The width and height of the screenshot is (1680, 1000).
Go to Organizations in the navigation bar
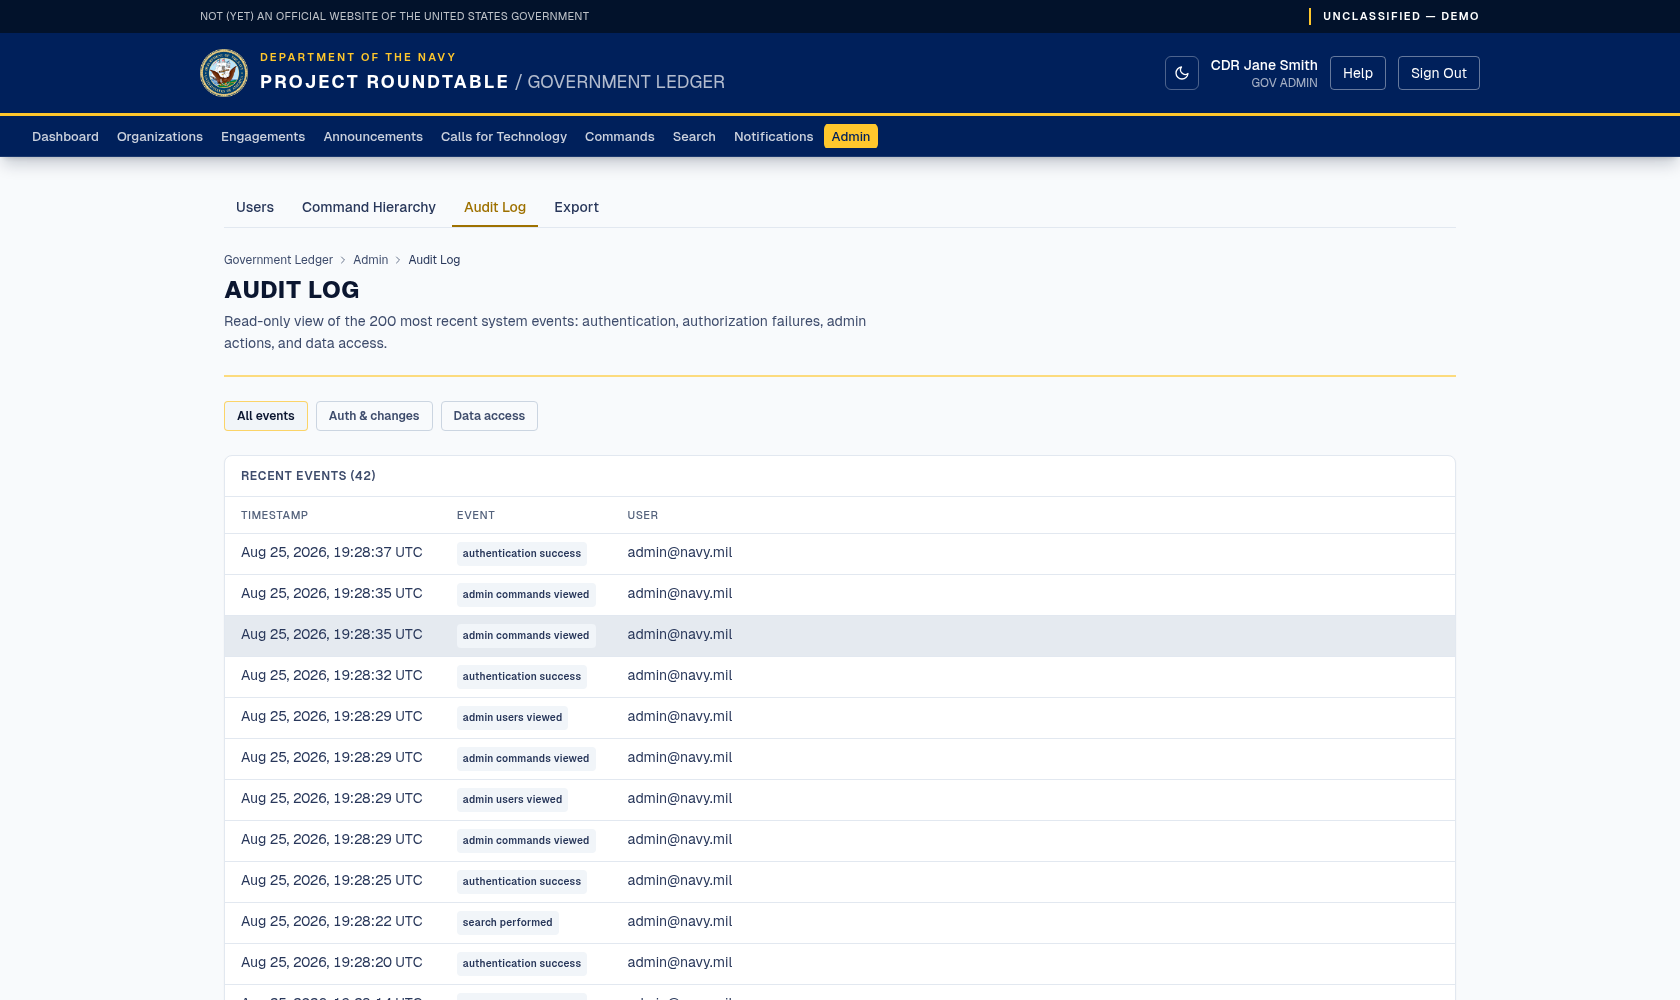tap(160, 136)
